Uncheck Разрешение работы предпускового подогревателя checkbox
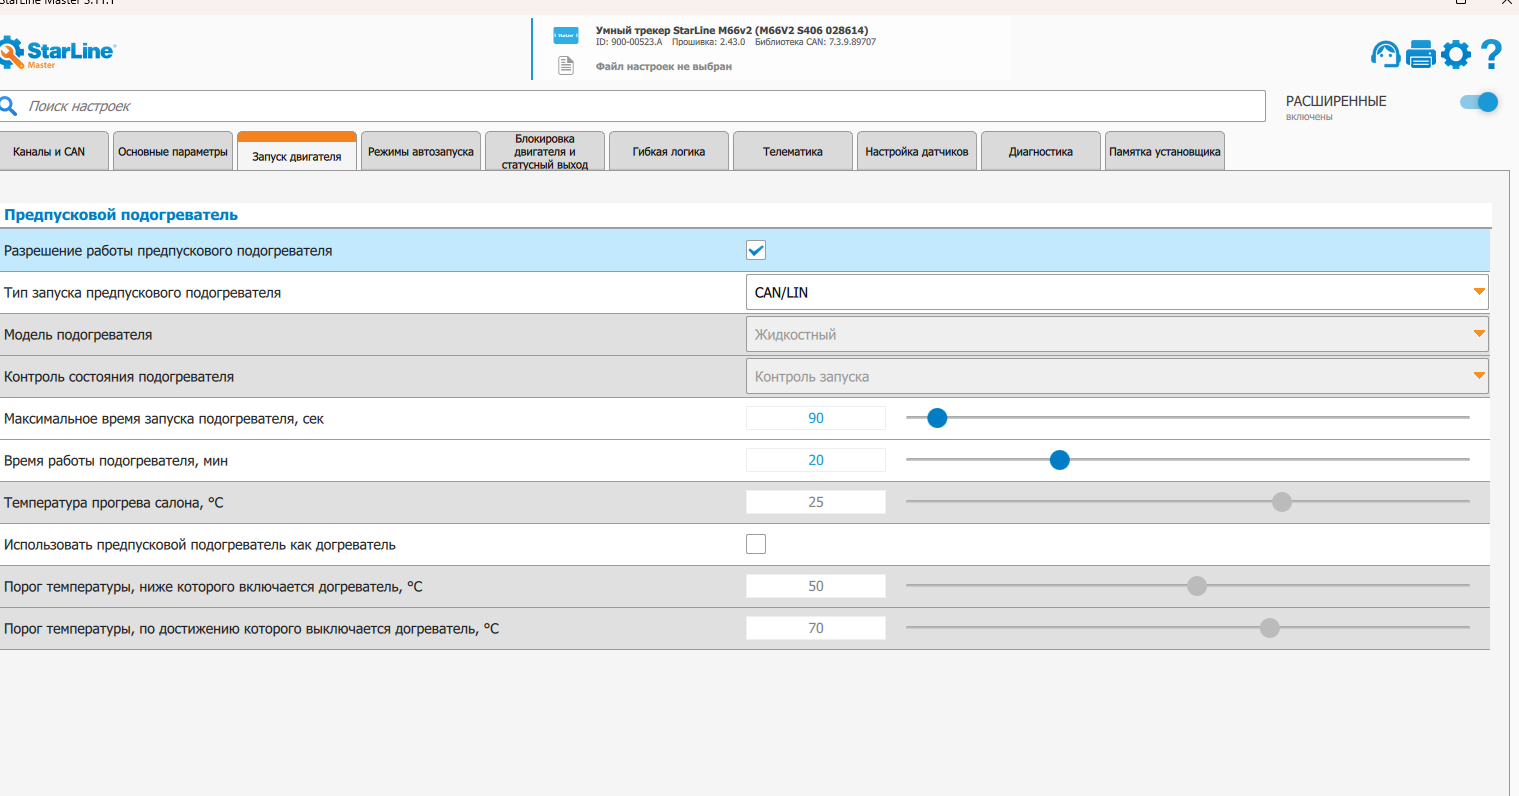This screenshot has height=796, width=1519. click(x=756, y=250)
